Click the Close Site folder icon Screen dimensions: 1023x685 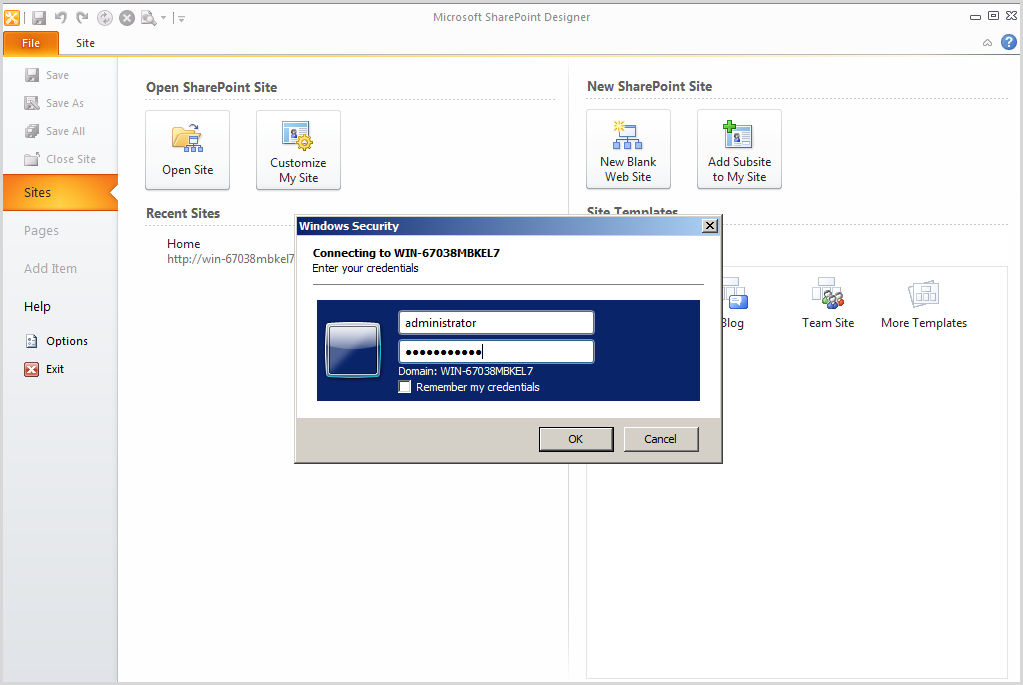tap(32, 159)
